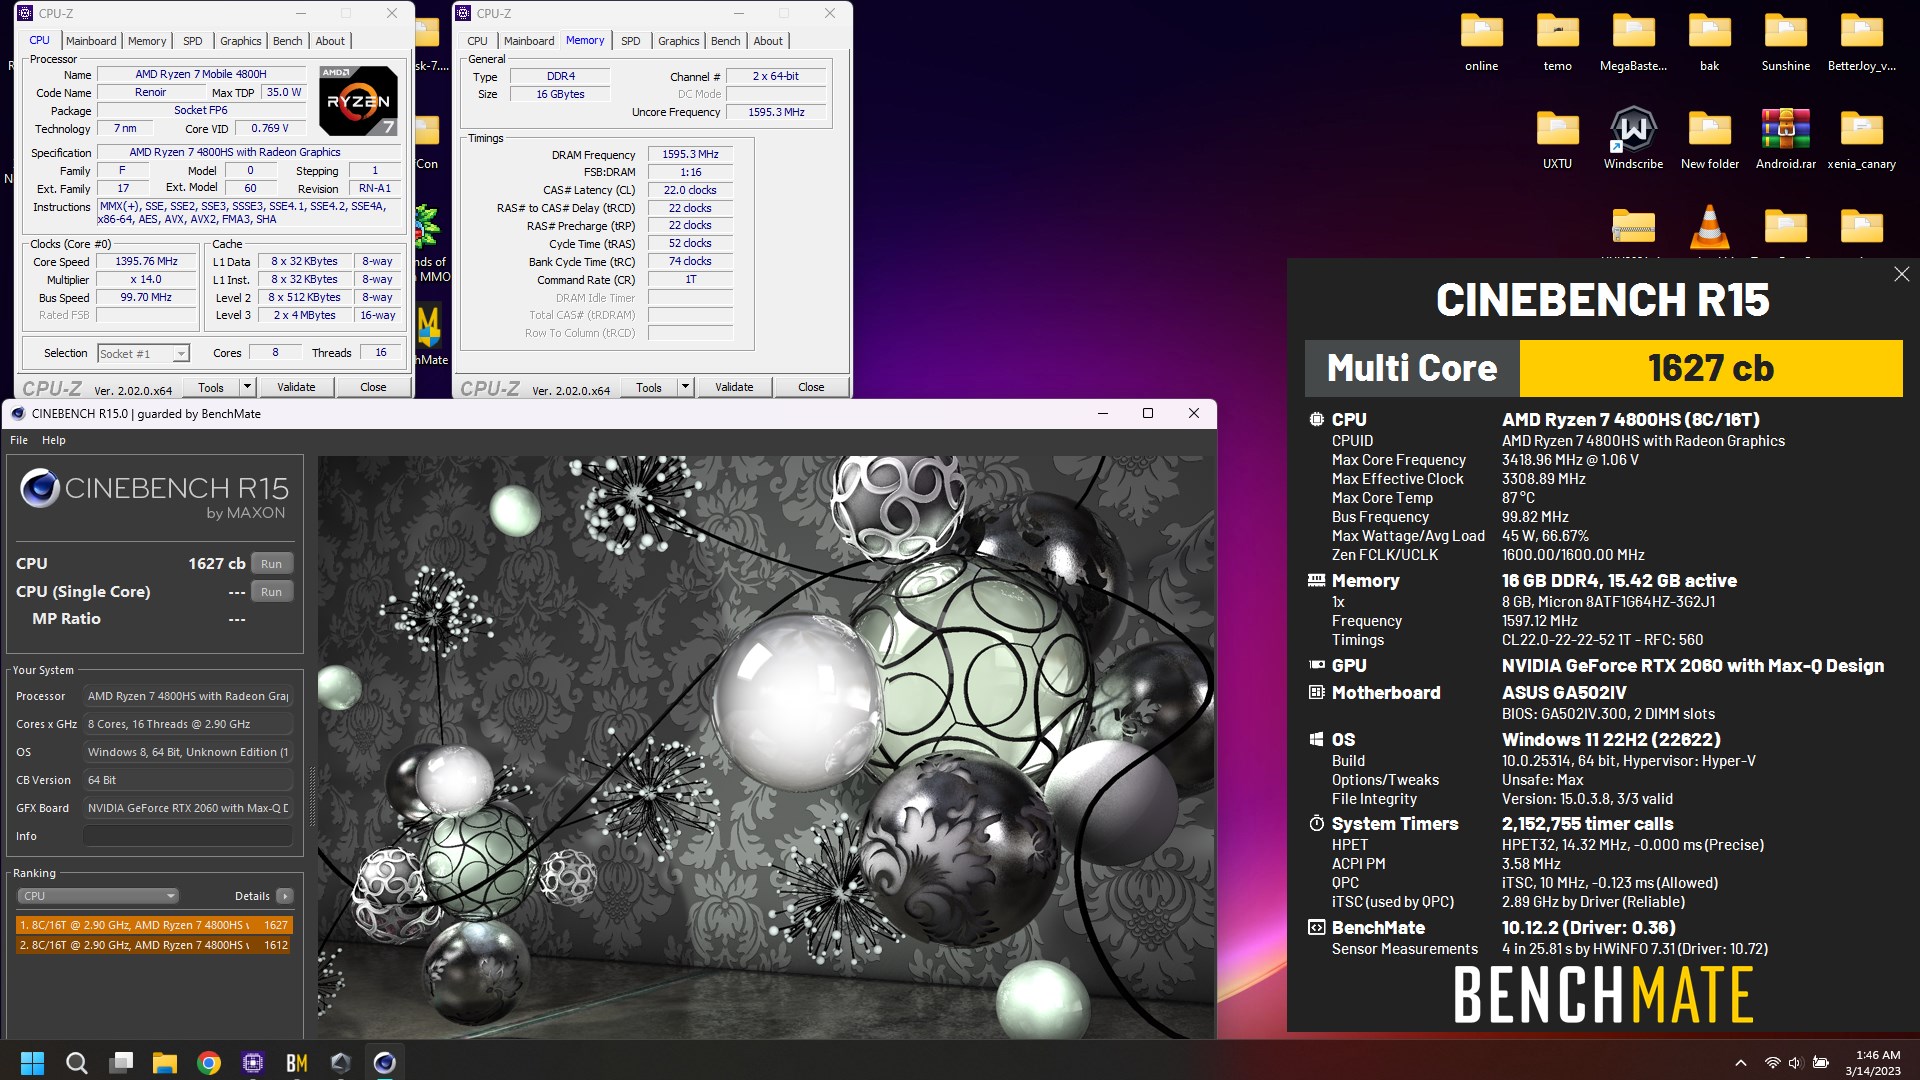Image resolution: width=1920 pixels, height=1080 pixels.
Task: Click the Core Speed value 1395.76 MHz
Action: point(146,262)
